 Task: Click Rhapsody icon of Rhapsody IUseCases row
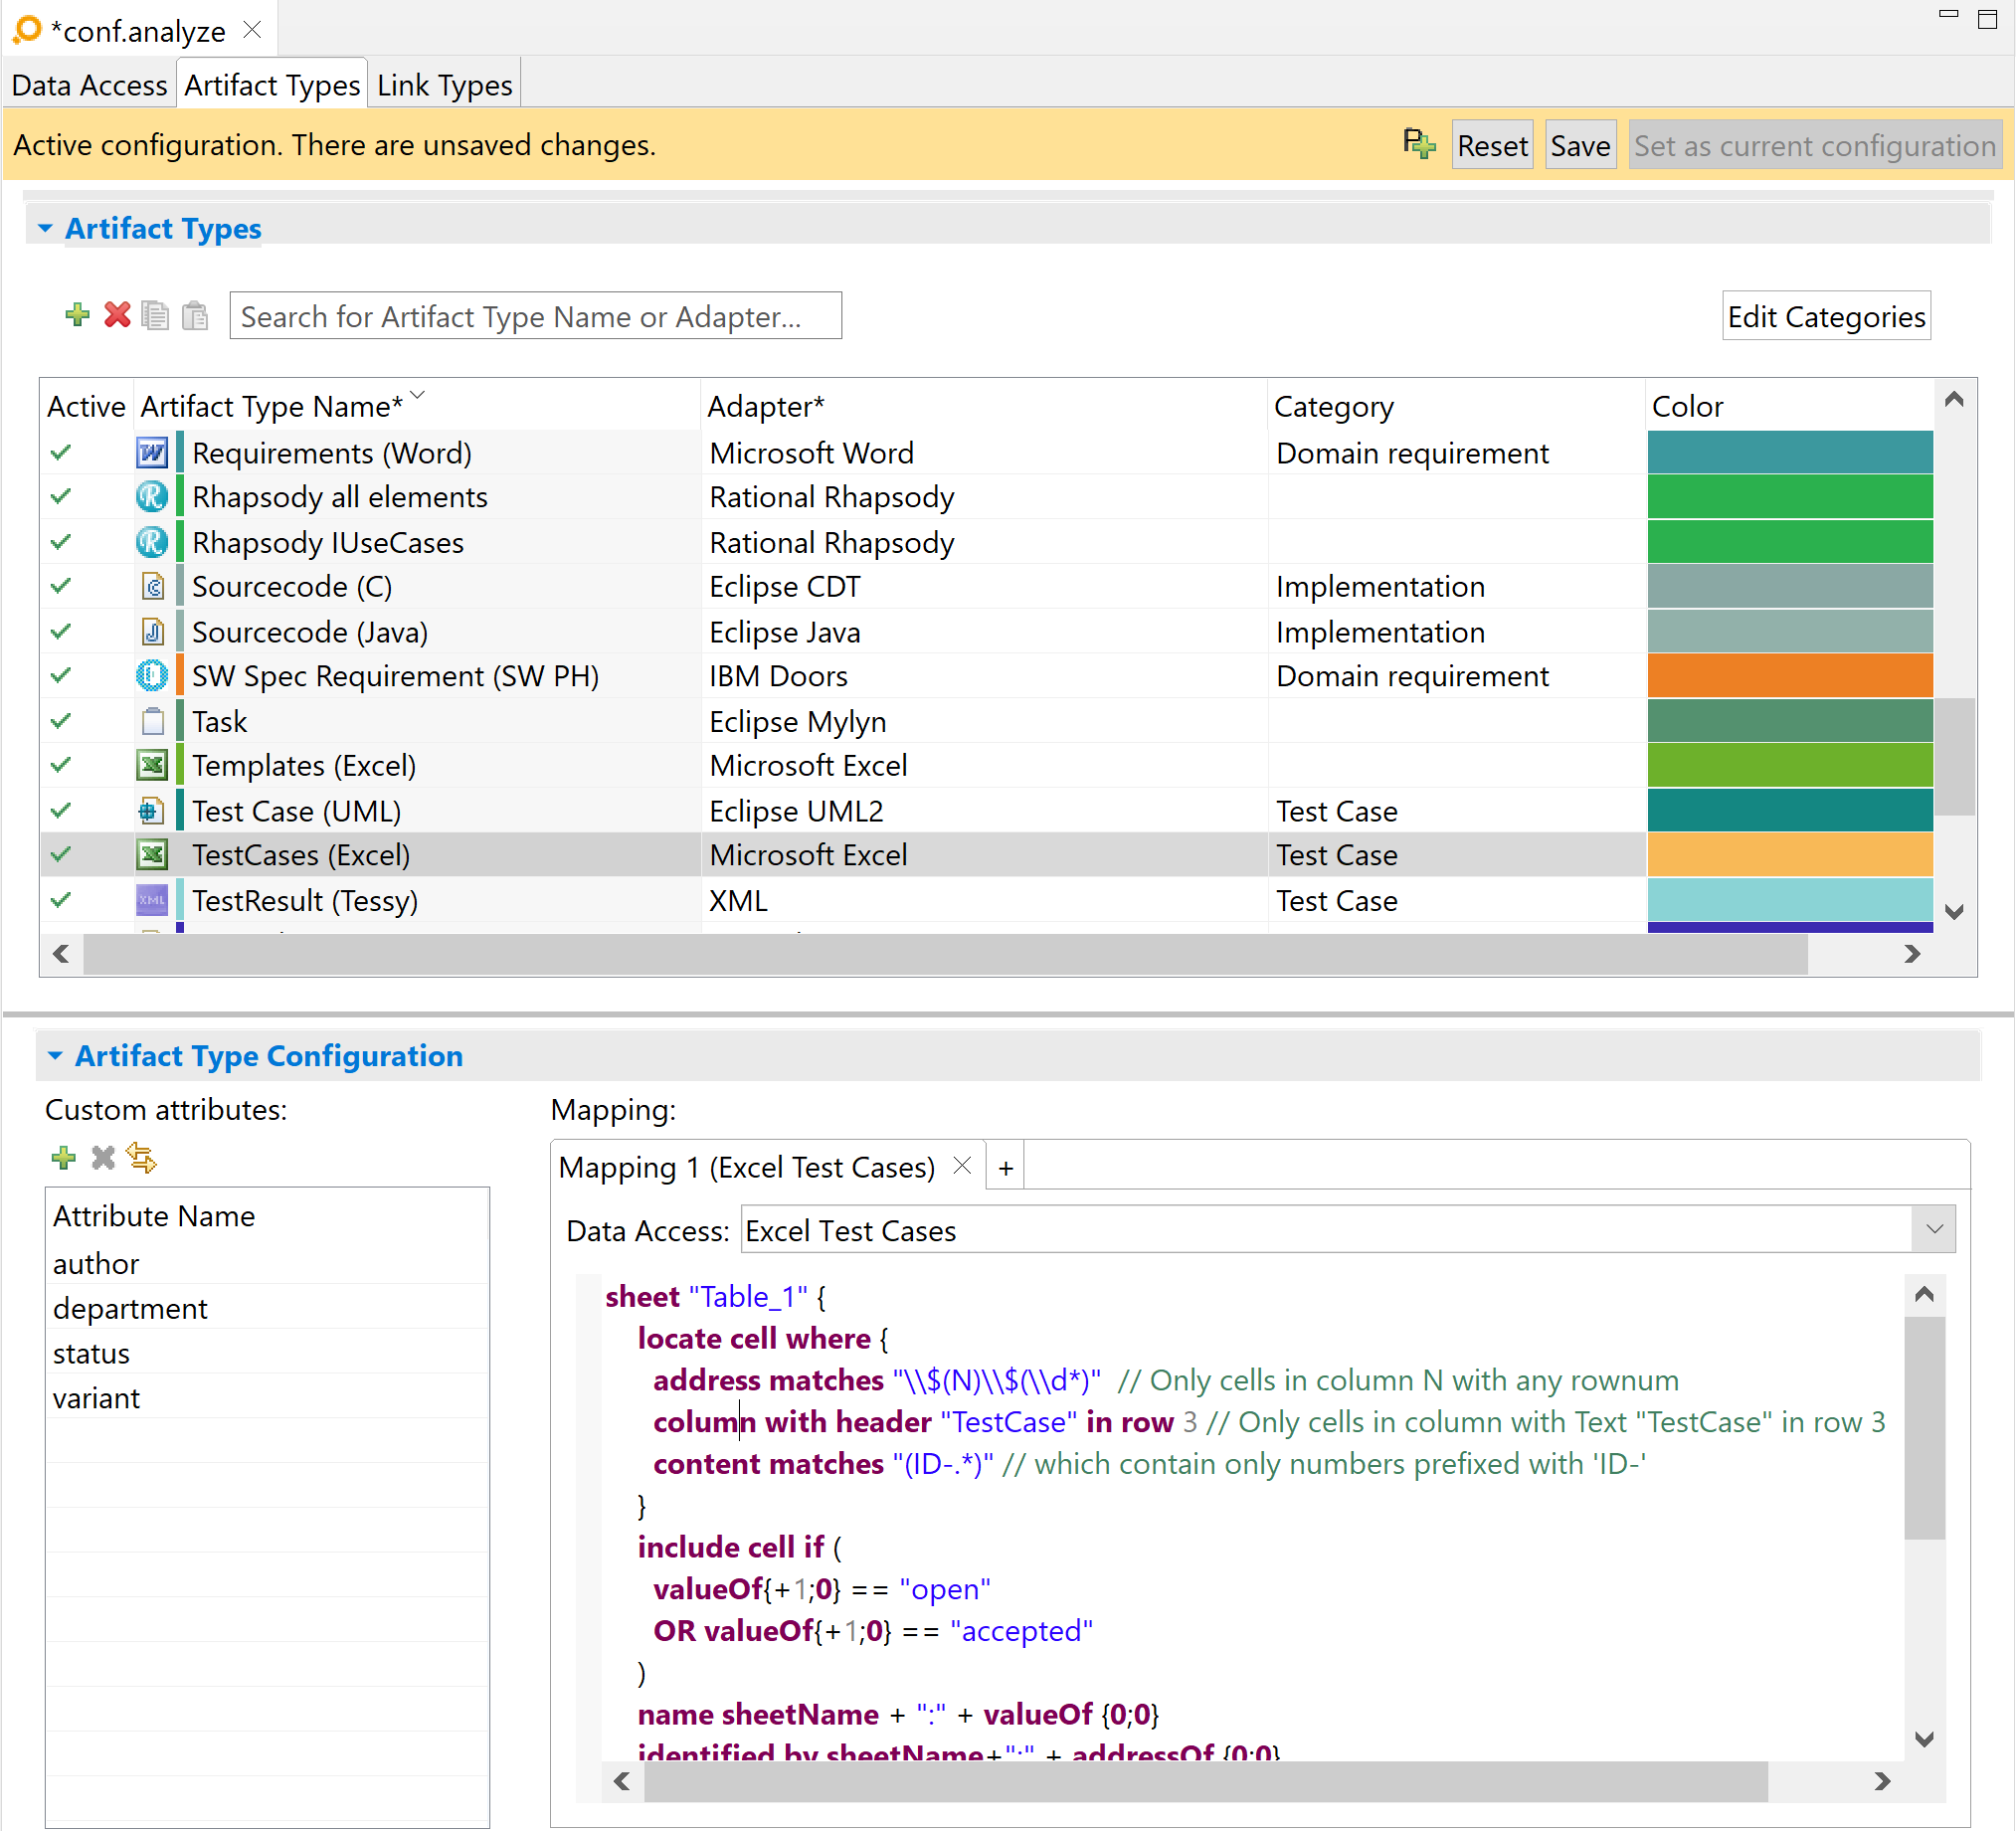[152, 542]
